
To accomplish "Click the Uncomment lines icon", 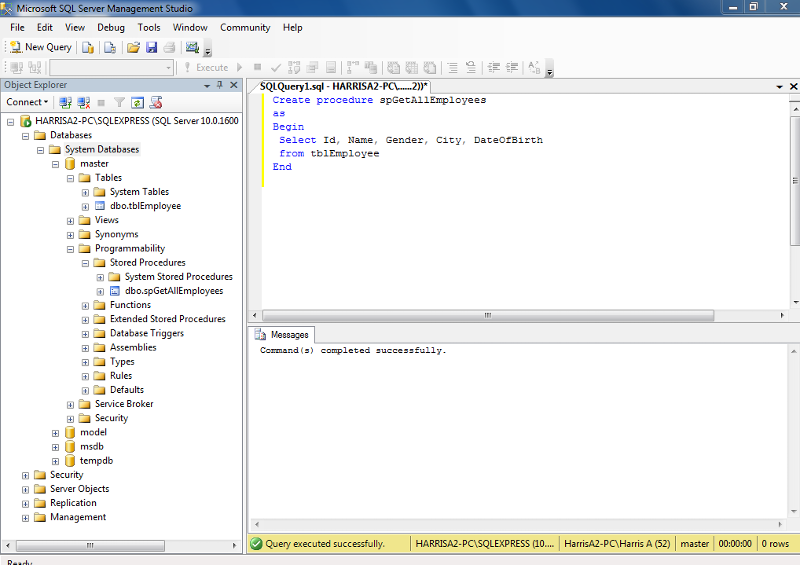I will coord(471,67).
